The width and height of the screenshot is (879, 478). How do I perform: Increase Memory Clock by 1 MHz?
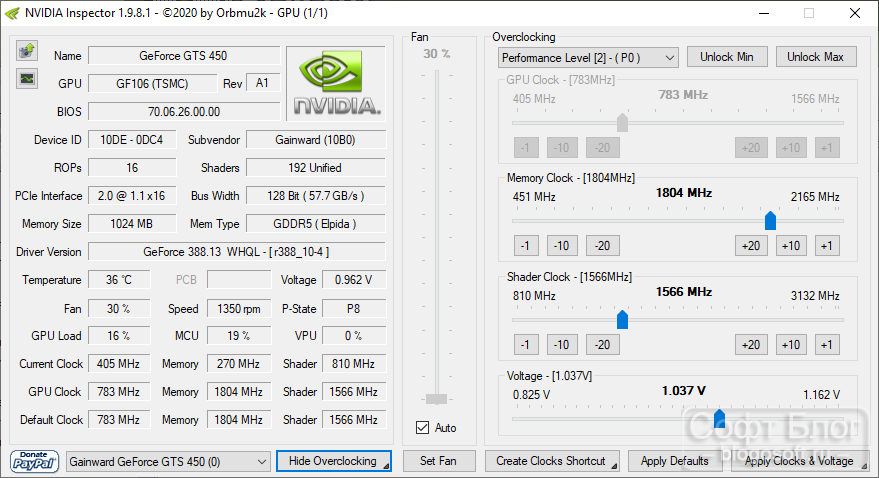(x=827, y=245)
